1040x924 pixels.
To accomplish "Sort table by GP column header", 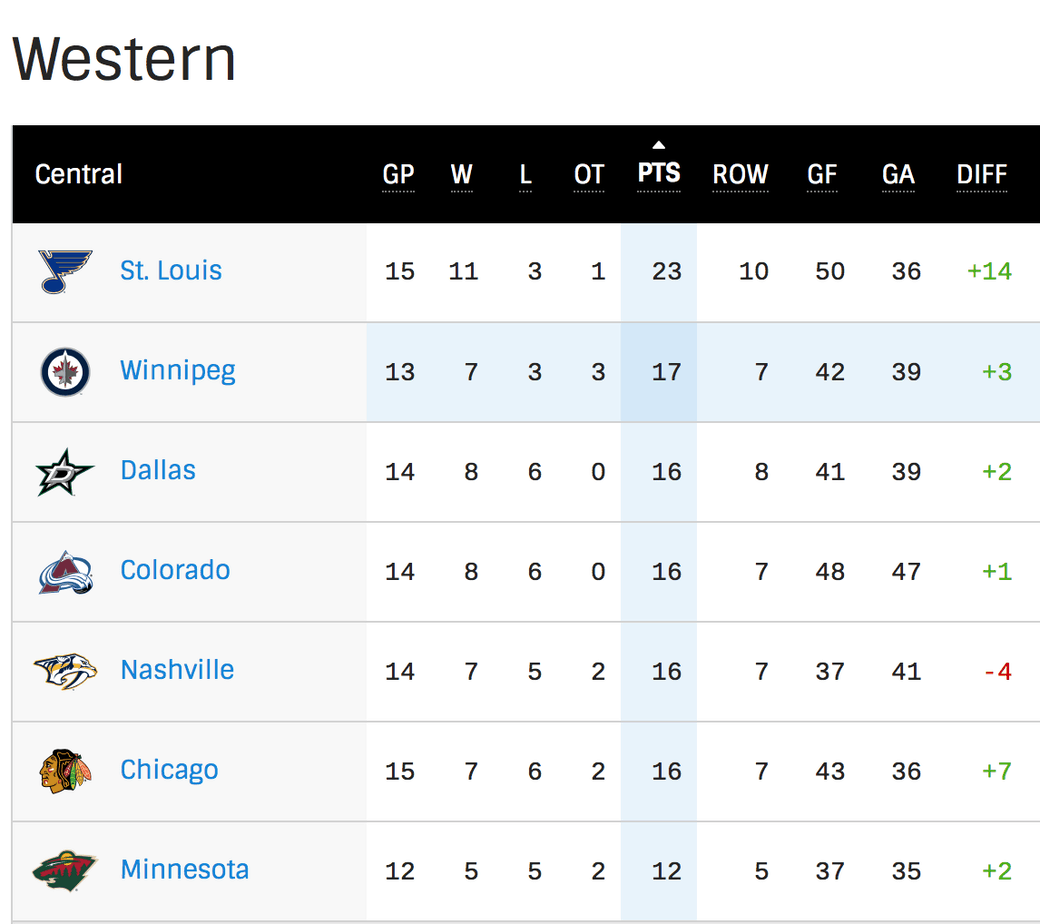I will pyautogui.click(x=398, y=174).
